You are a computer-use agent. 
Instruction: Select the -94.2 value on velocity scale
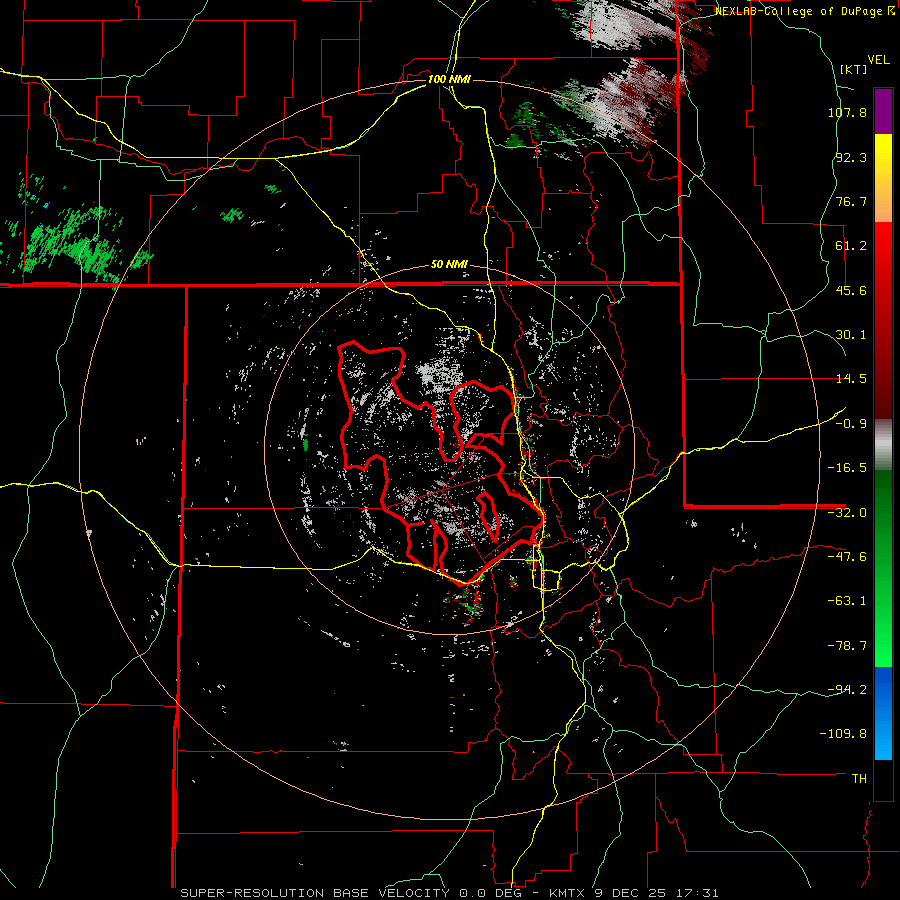tap(847, 690)
